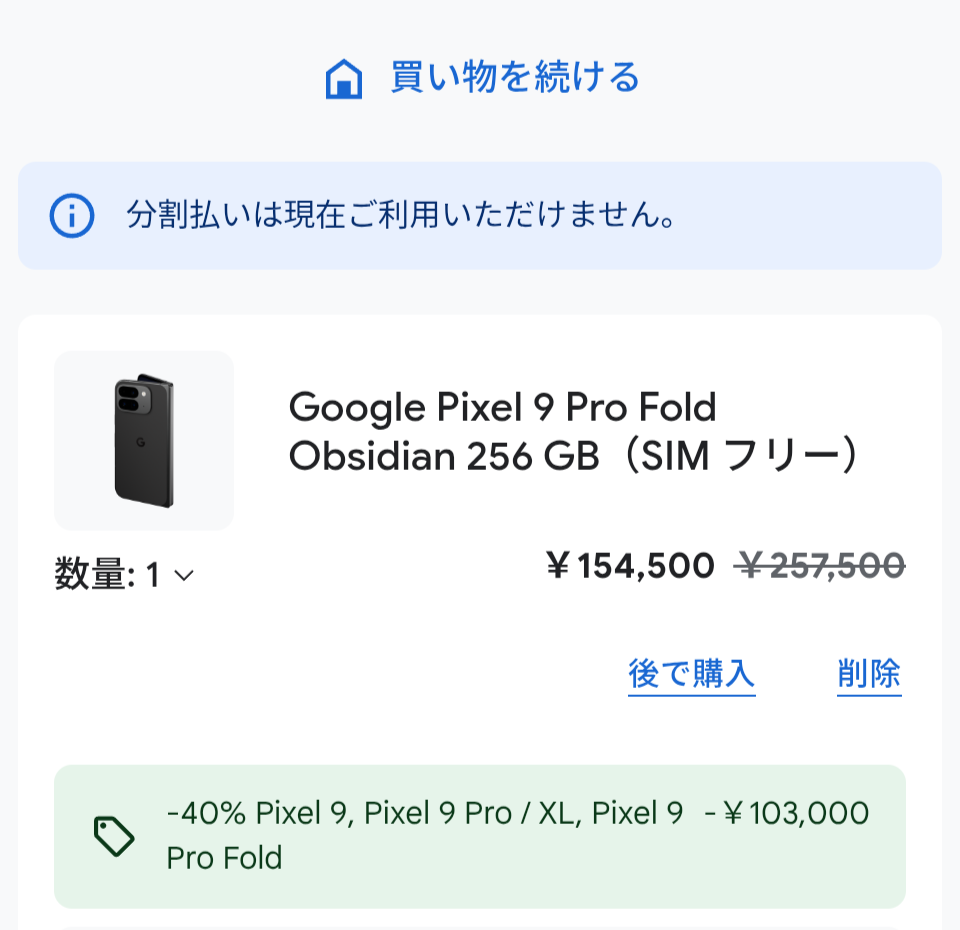Open the Pixel 9 Pro Fold product thumbnail

tap(144, 440)
